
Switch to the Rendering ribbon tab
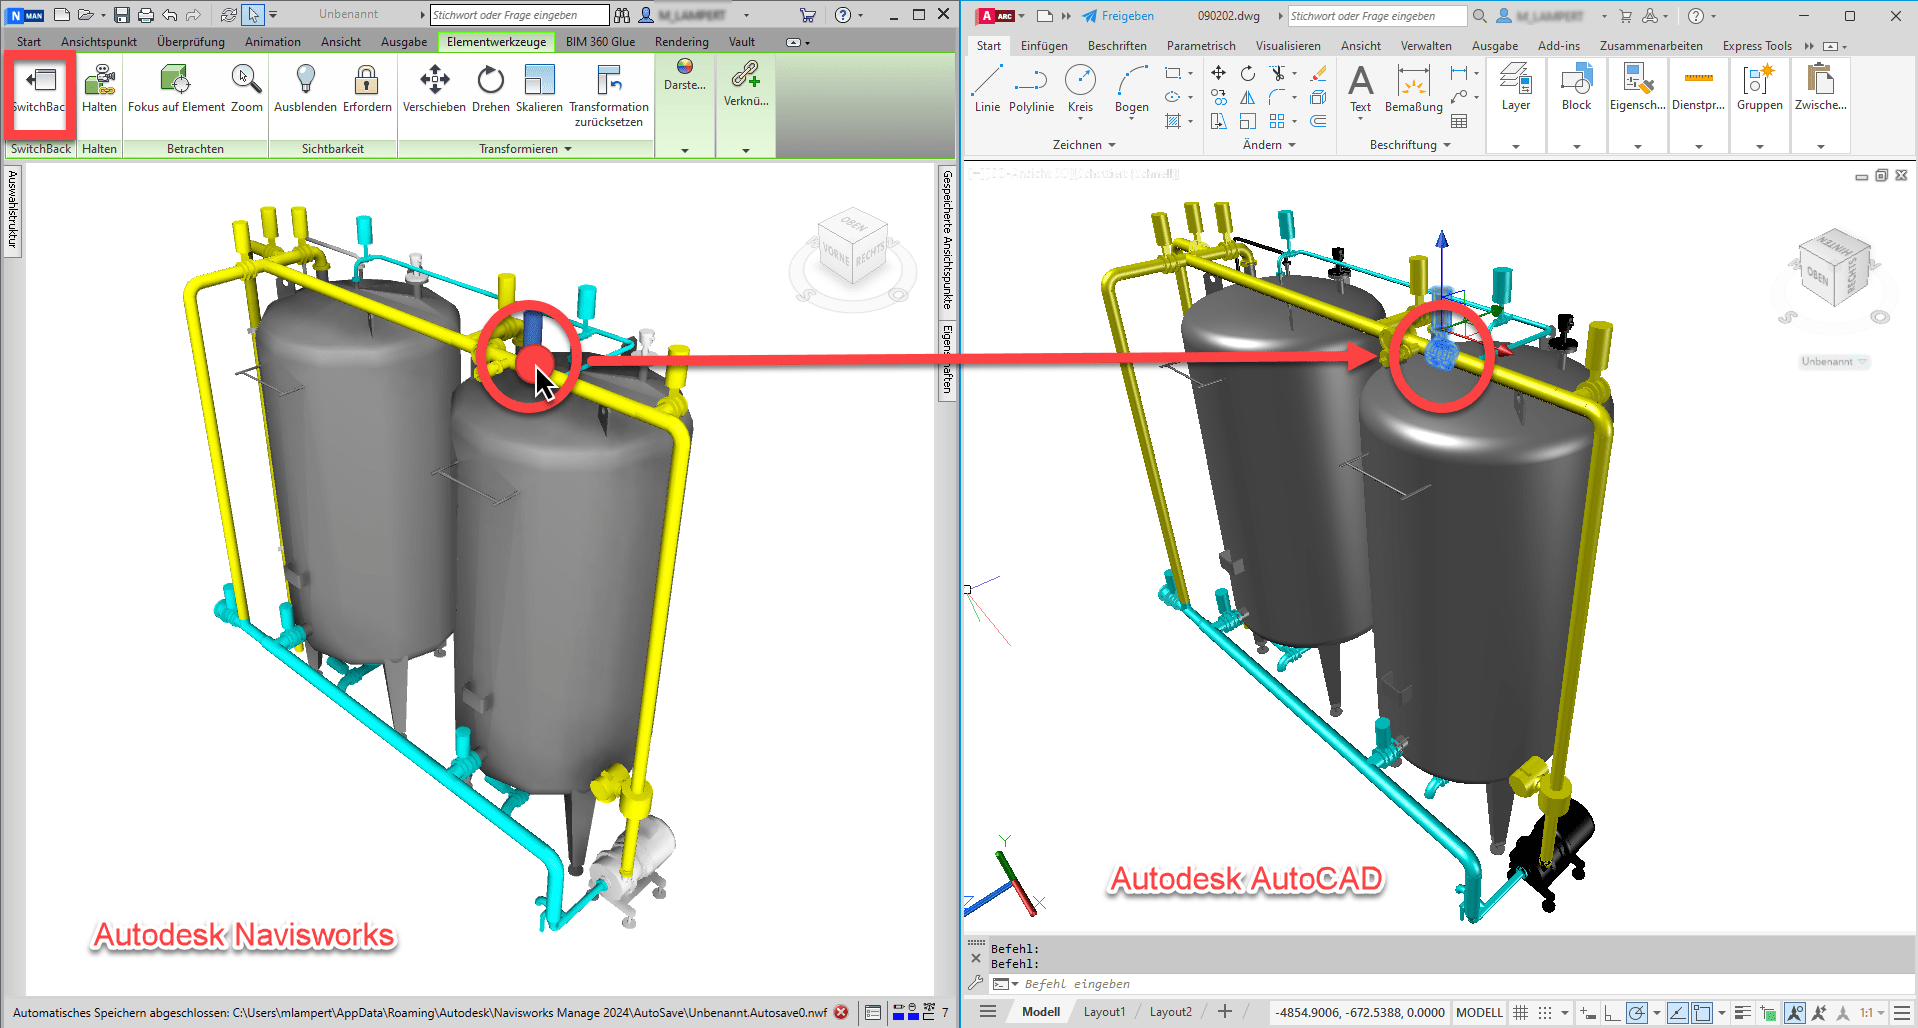pyautogui.click(x=681, y=42)
